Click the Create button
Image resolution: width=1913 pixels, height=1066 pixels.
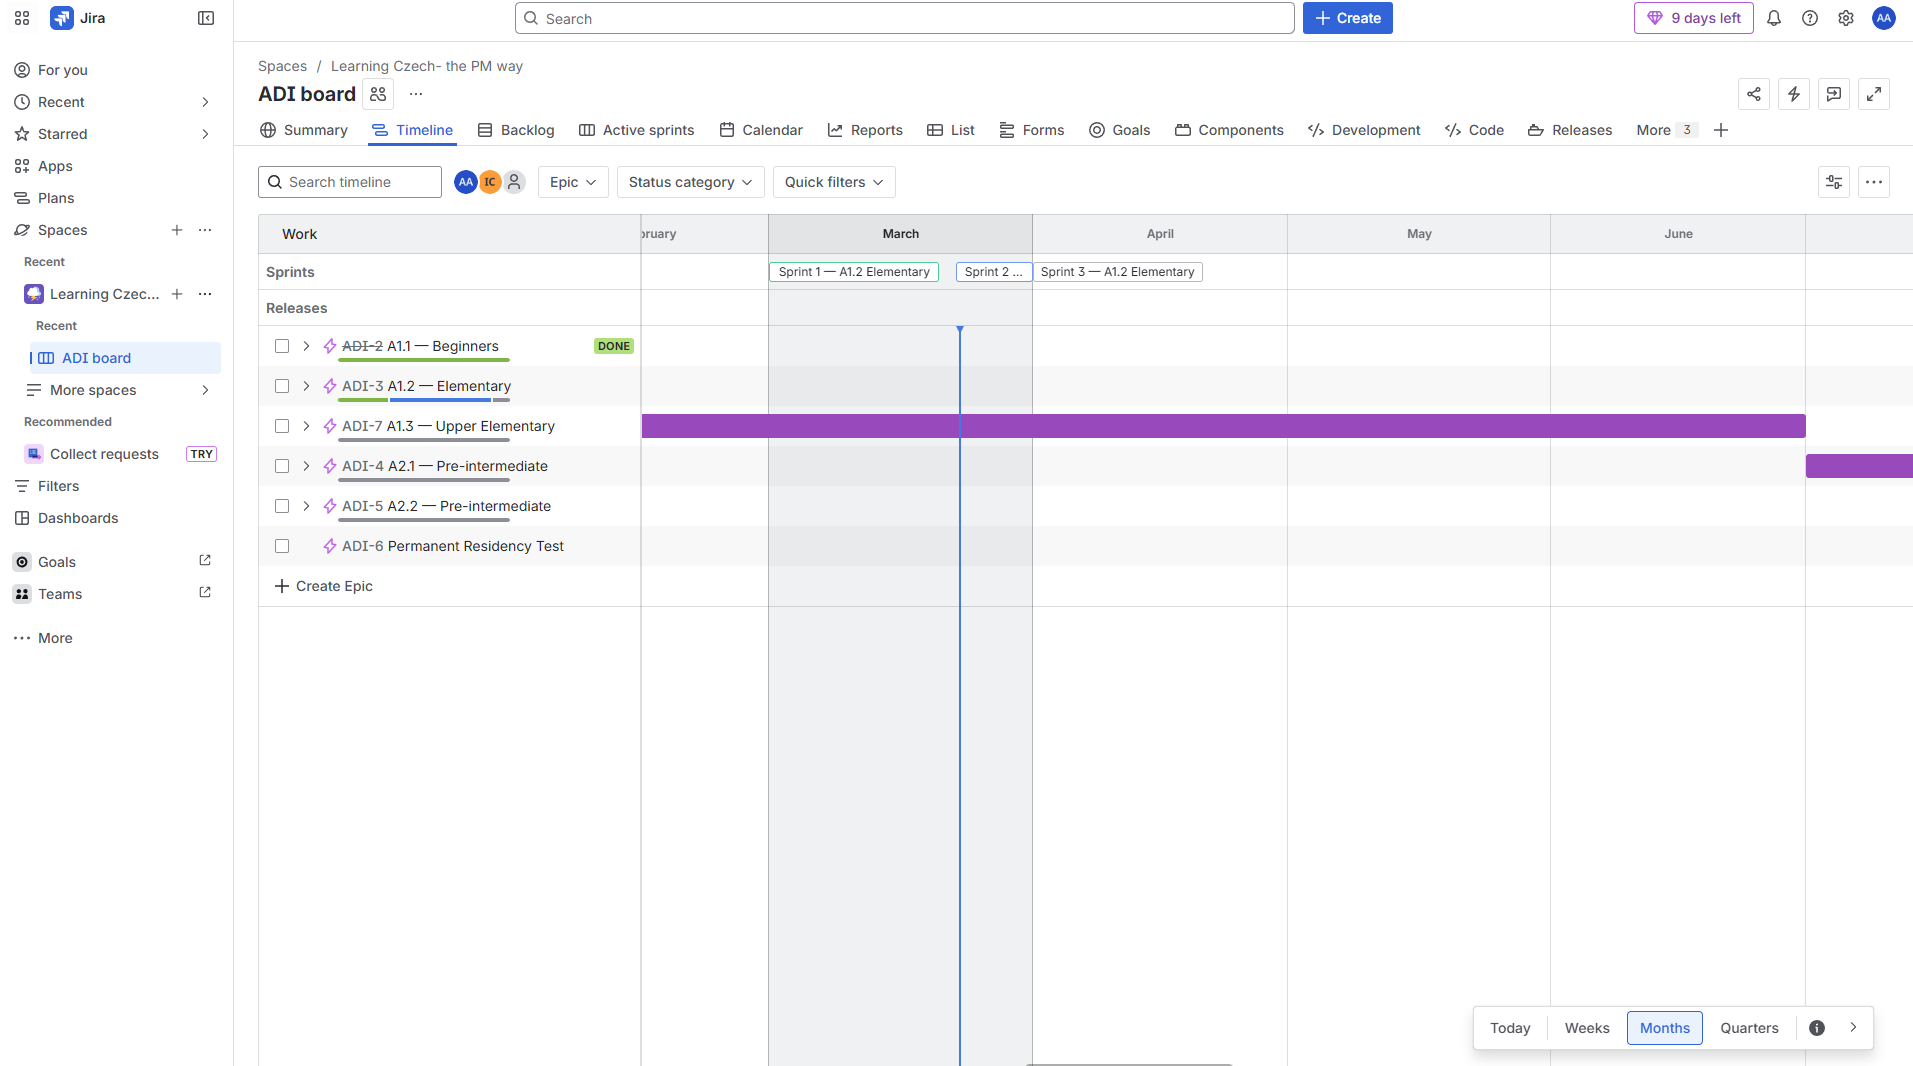[1347, 18]
